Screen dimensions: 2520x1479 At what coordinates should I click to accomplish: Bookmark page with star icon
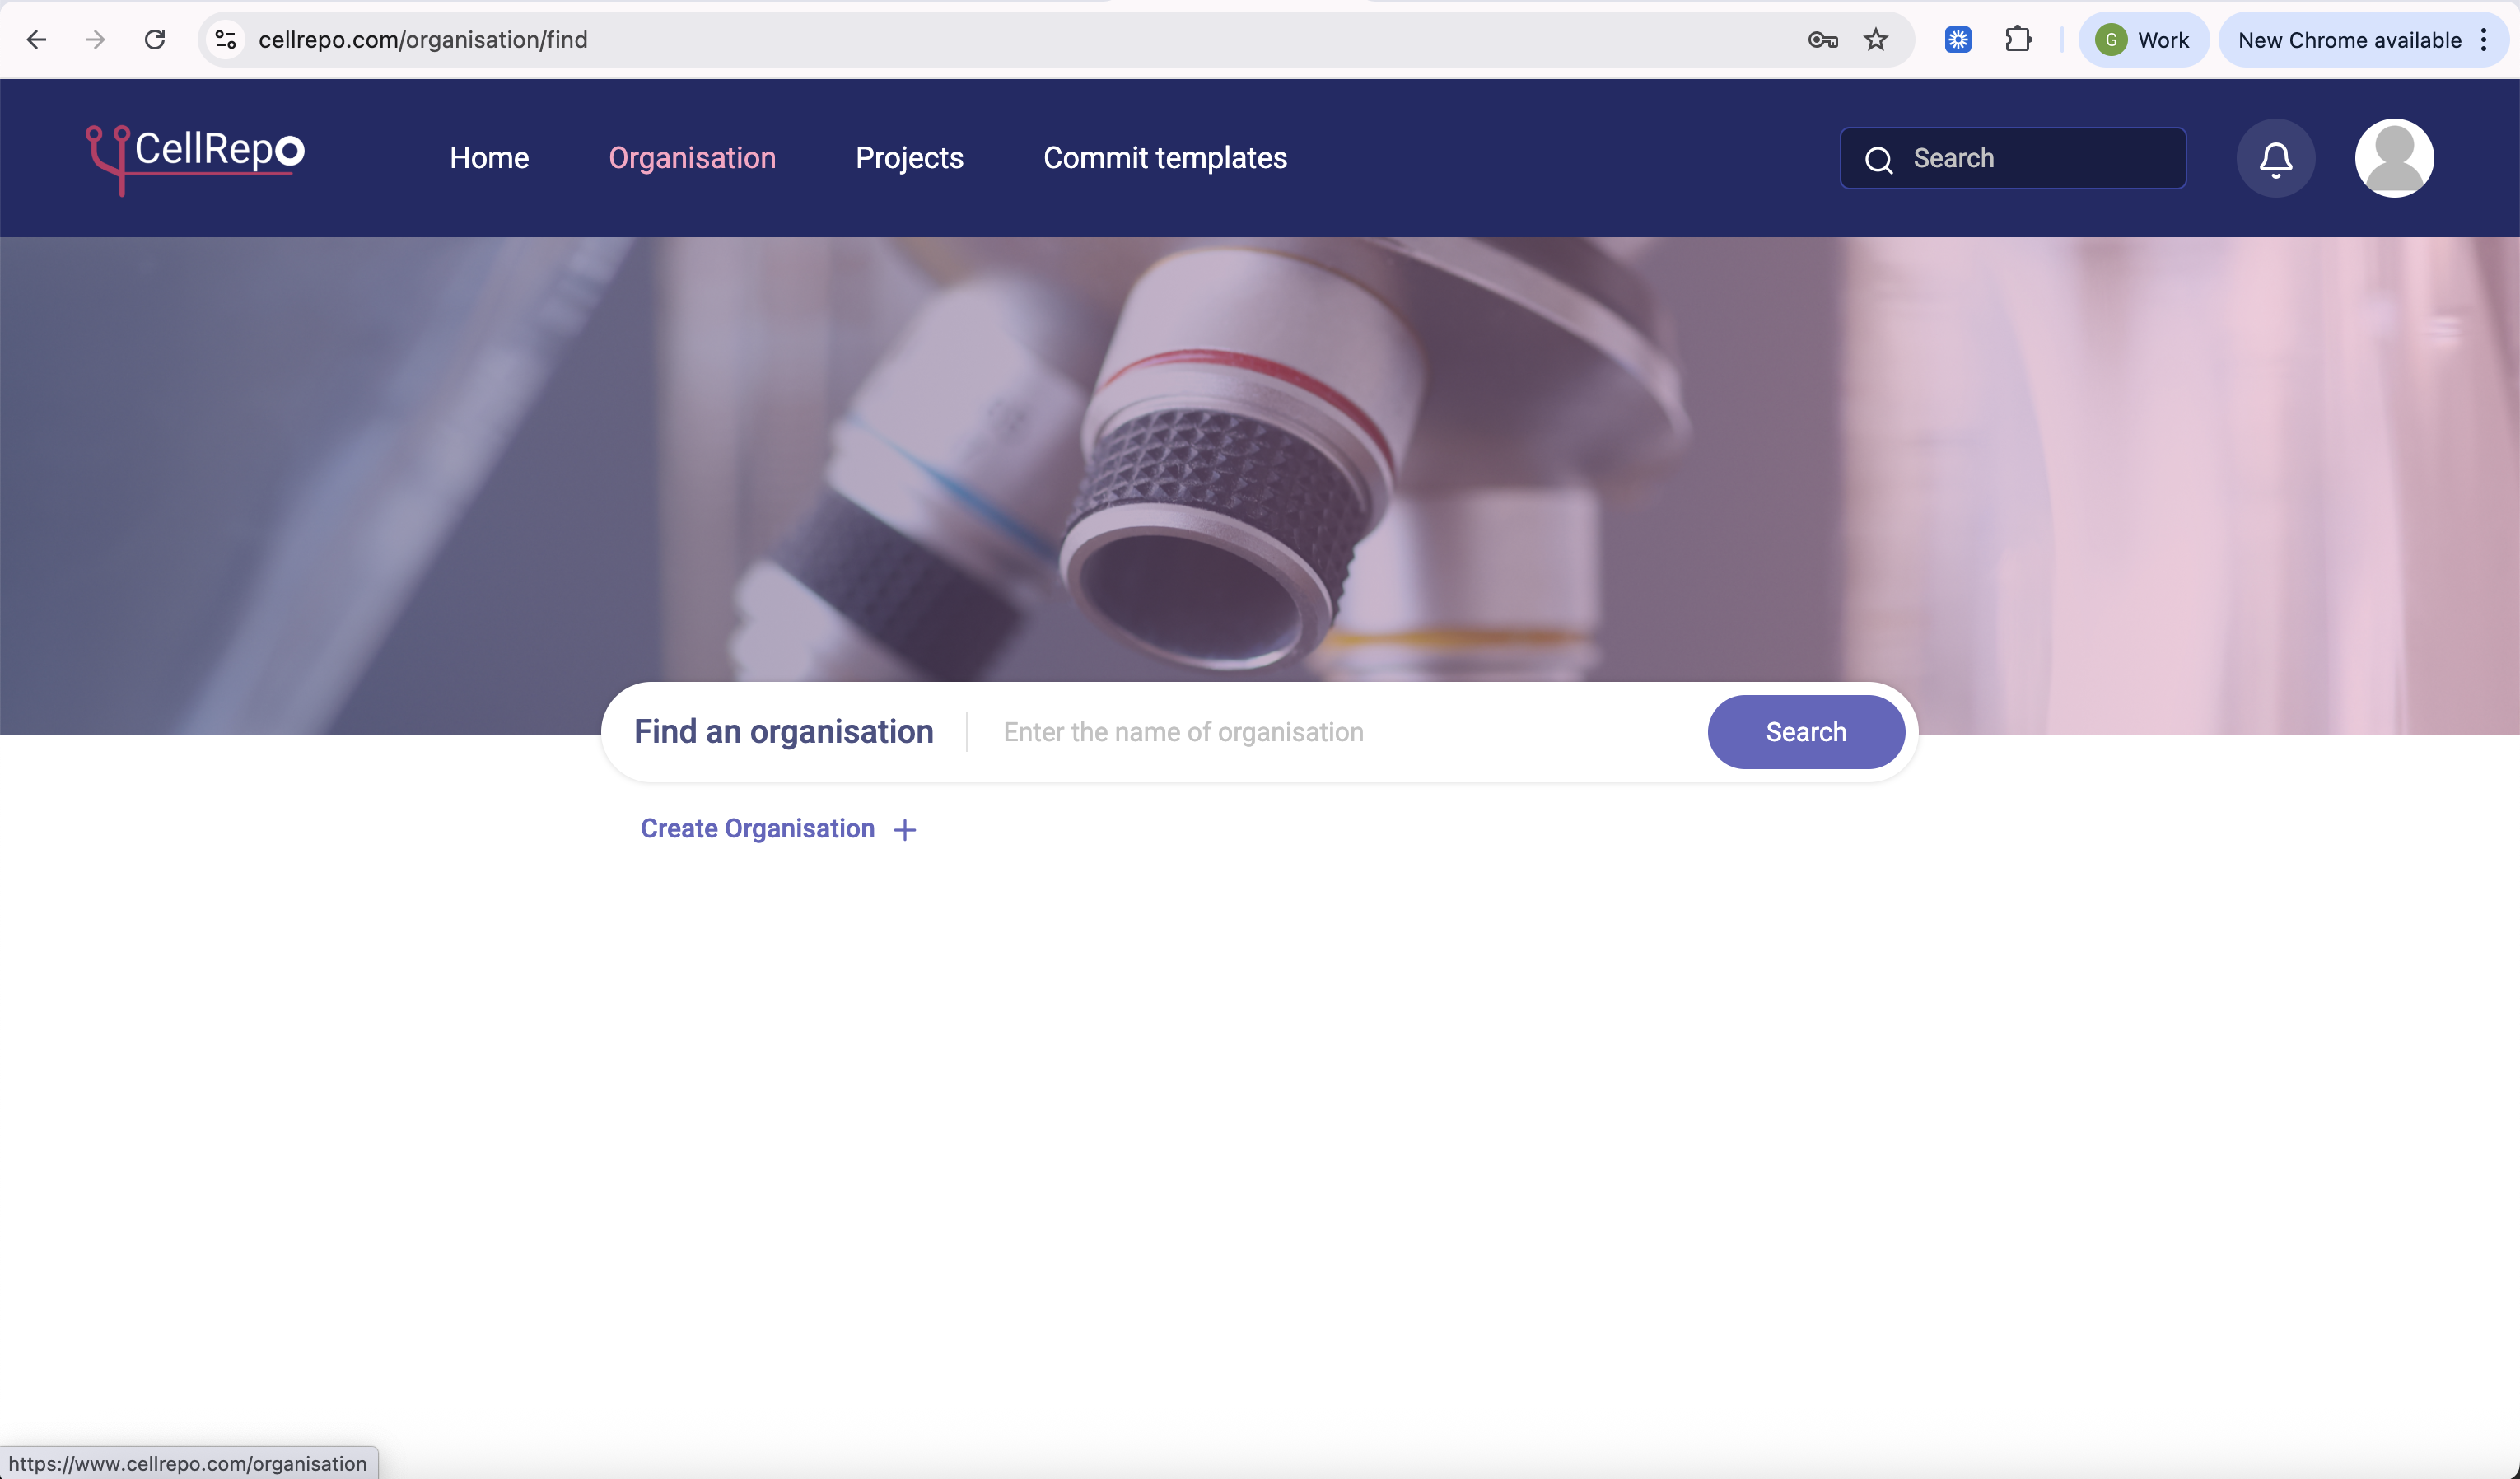click(1875, 40)
